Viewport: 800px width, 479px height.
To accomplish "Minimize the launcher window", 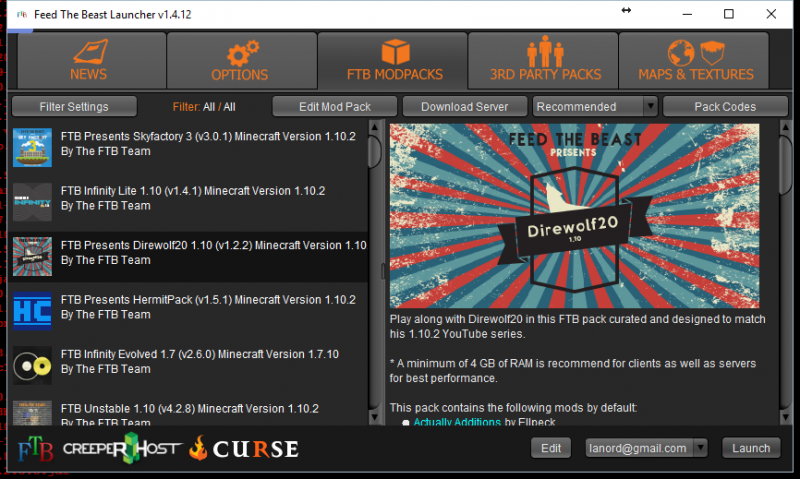I will click(x=687, y=14).
